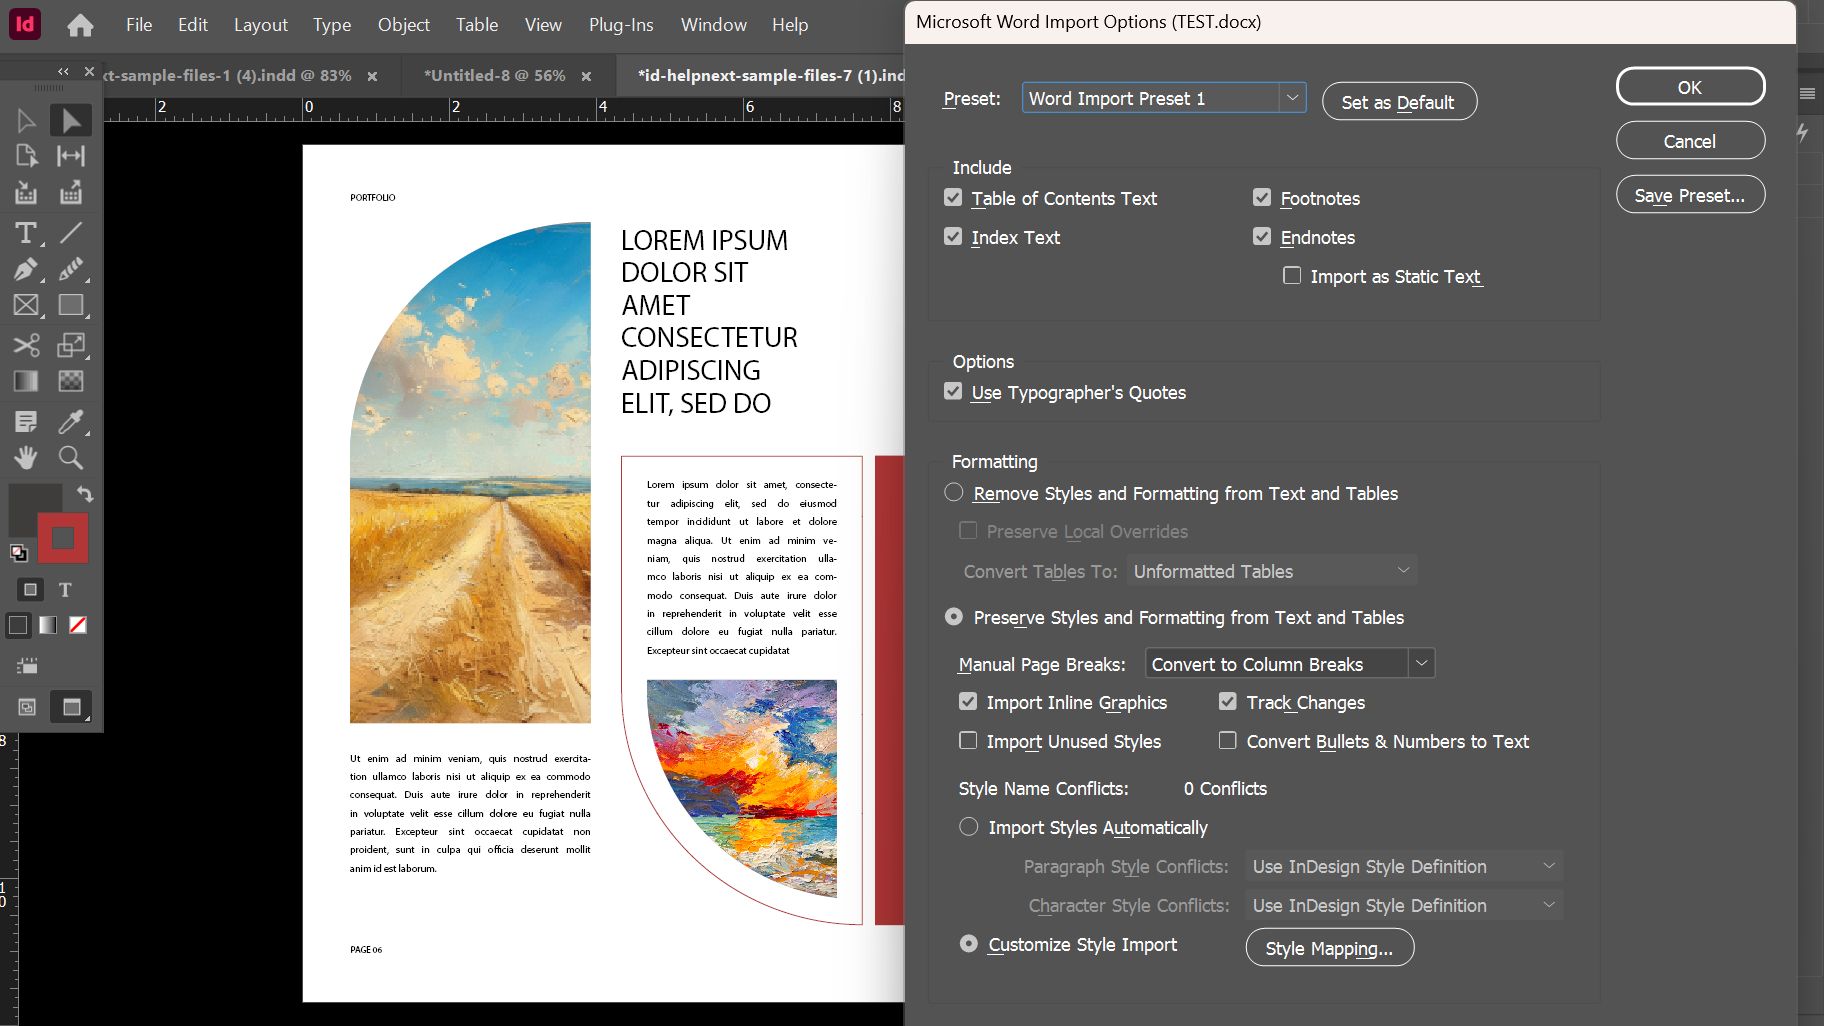This screenshot has width=1824, height=1026.
Task: Toggle Table of Contents Text checkbox
Action: 953,198
